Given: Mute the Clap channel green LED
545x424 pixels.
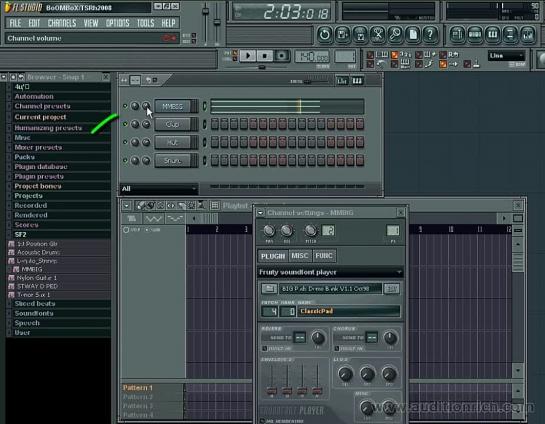Looking at the screenshot, I should [125, 124].
